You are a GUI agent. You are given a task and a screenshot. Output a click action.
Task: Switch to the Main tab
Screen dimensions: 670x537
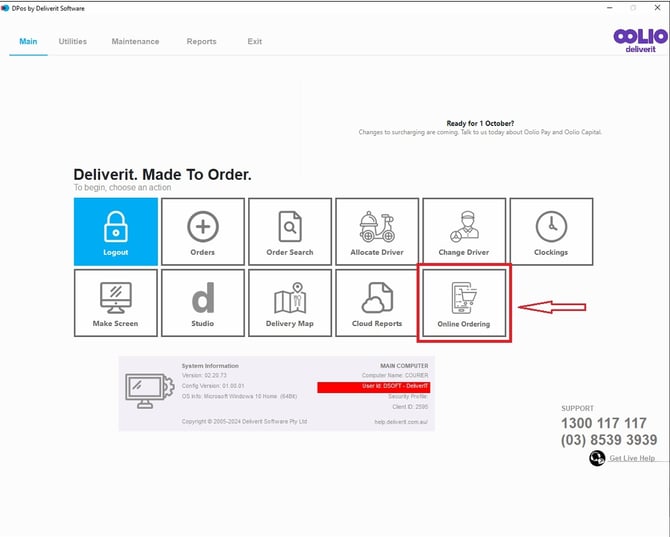click(28, 41)
